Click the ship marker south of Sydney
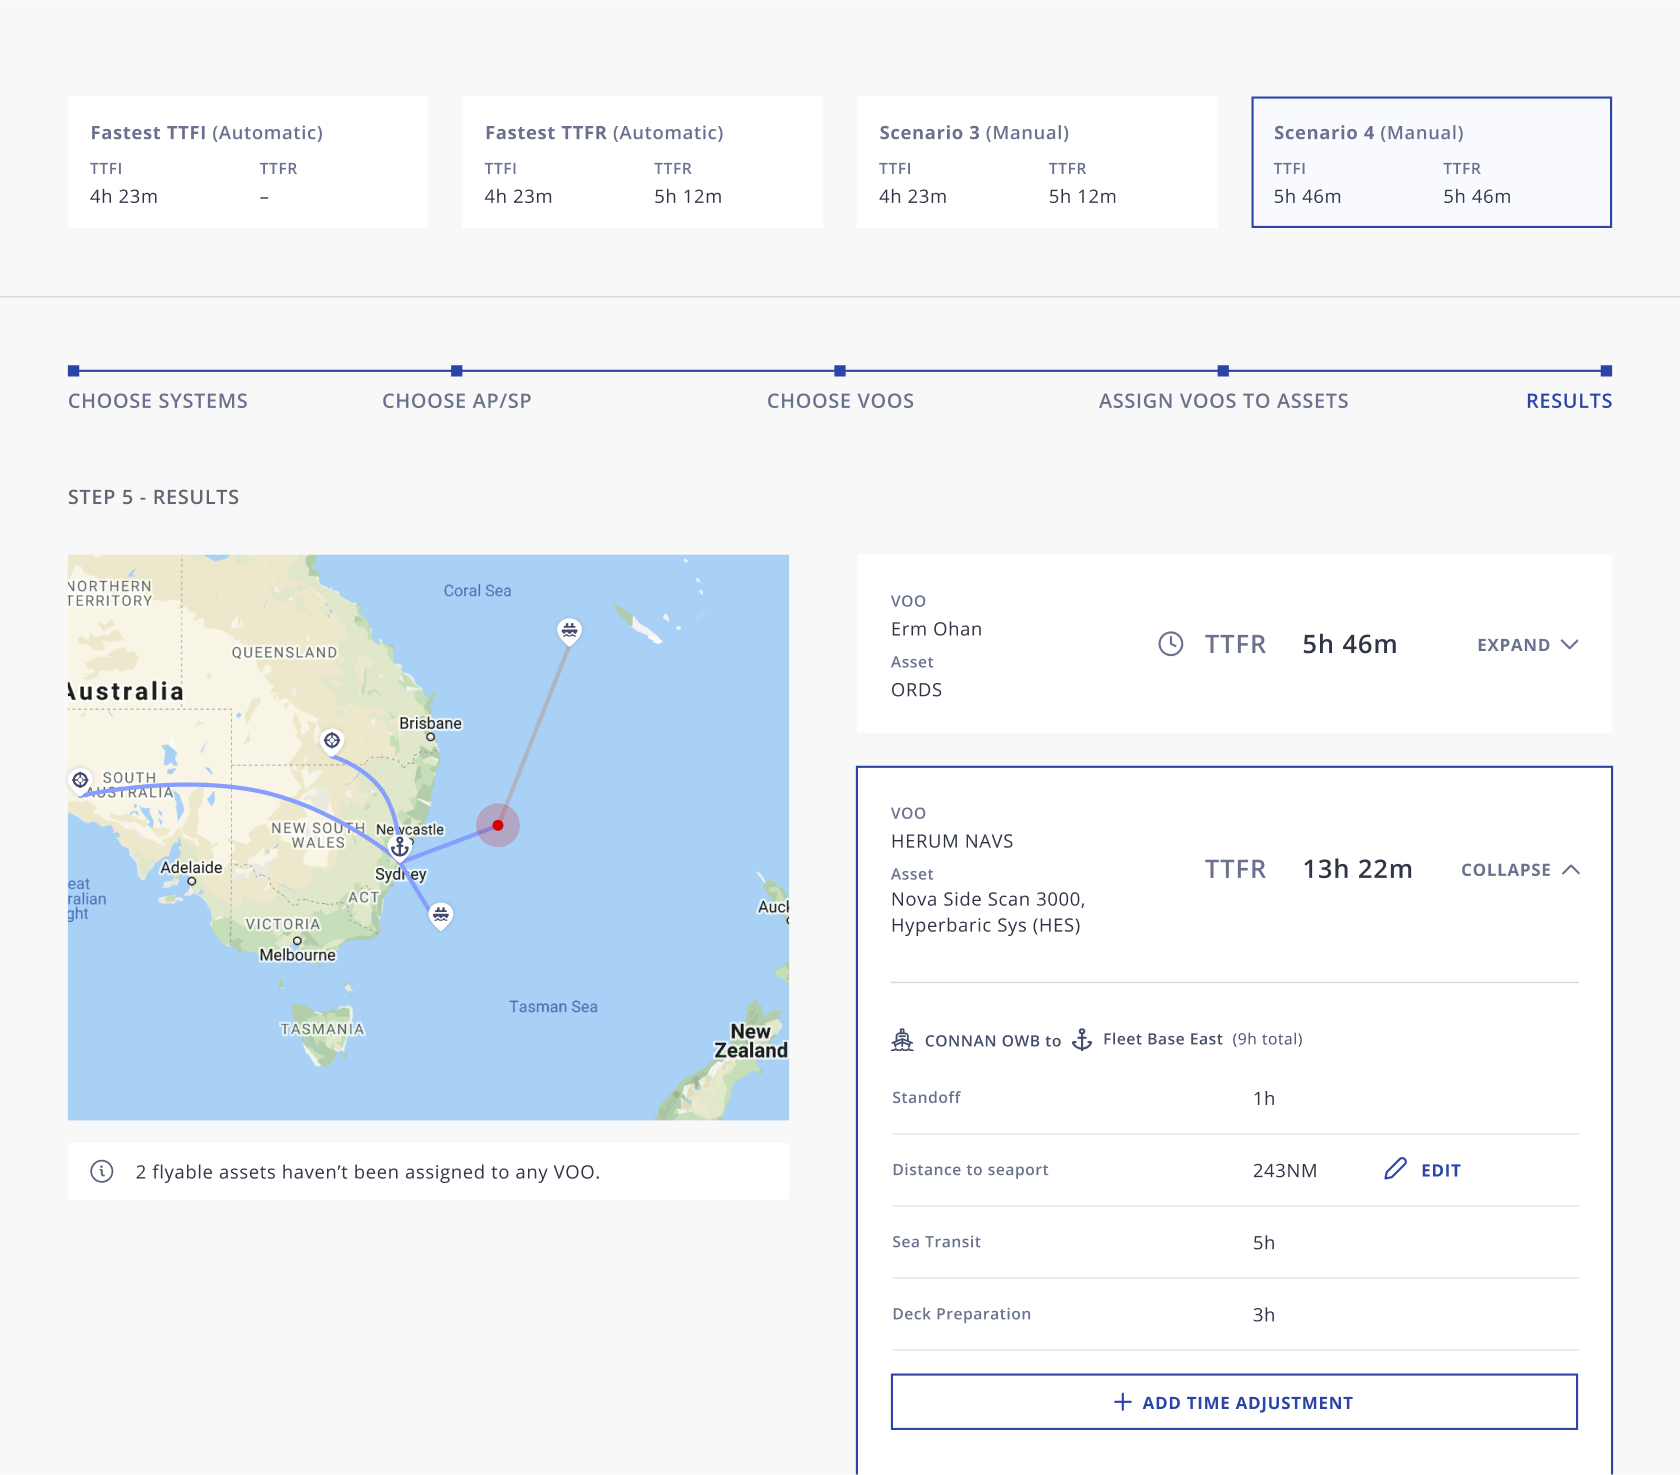The width and height of the screenshot is (1680, 1475). click(x=441, y=914)
